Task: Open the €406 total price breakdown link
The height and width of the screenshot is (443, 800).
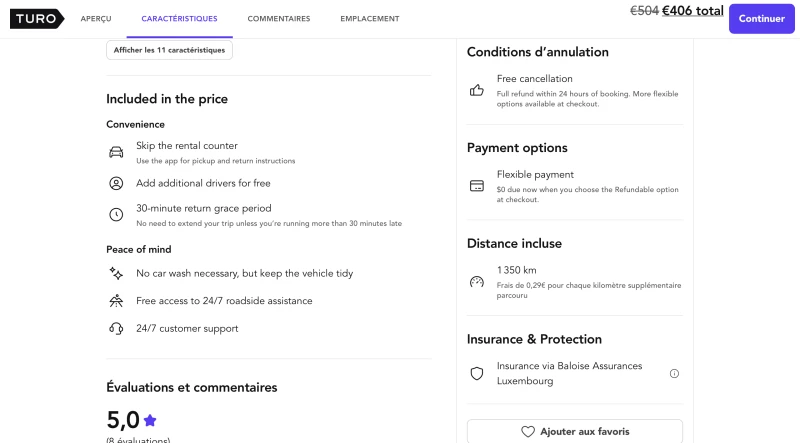Action: coord(692,11)
